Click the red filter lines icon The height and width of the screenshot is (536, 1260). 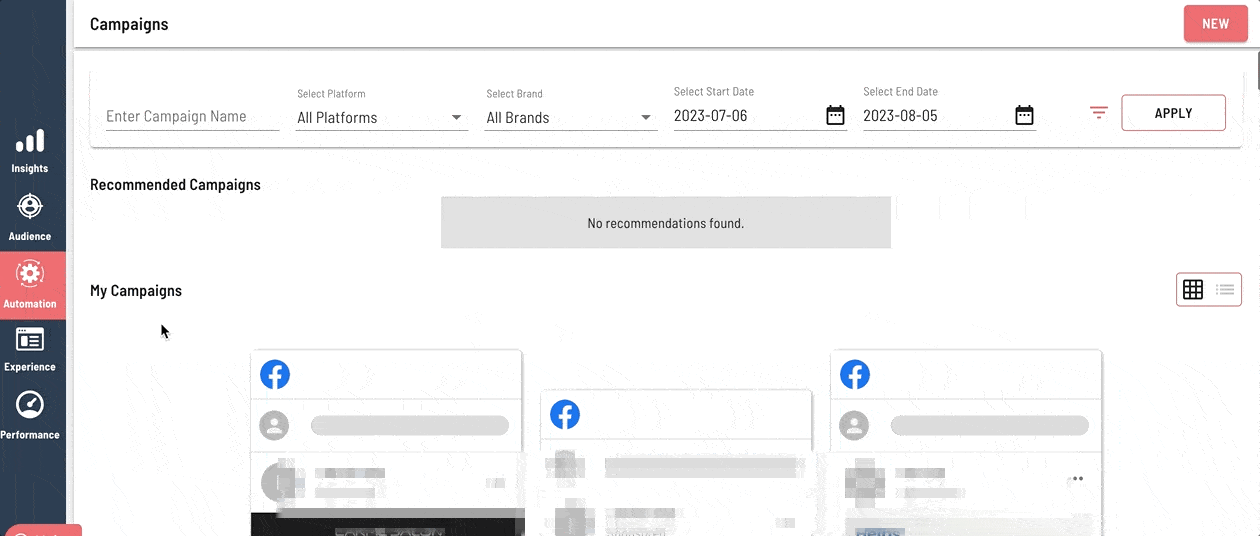pyautogui.click(x=1099, y=113)
